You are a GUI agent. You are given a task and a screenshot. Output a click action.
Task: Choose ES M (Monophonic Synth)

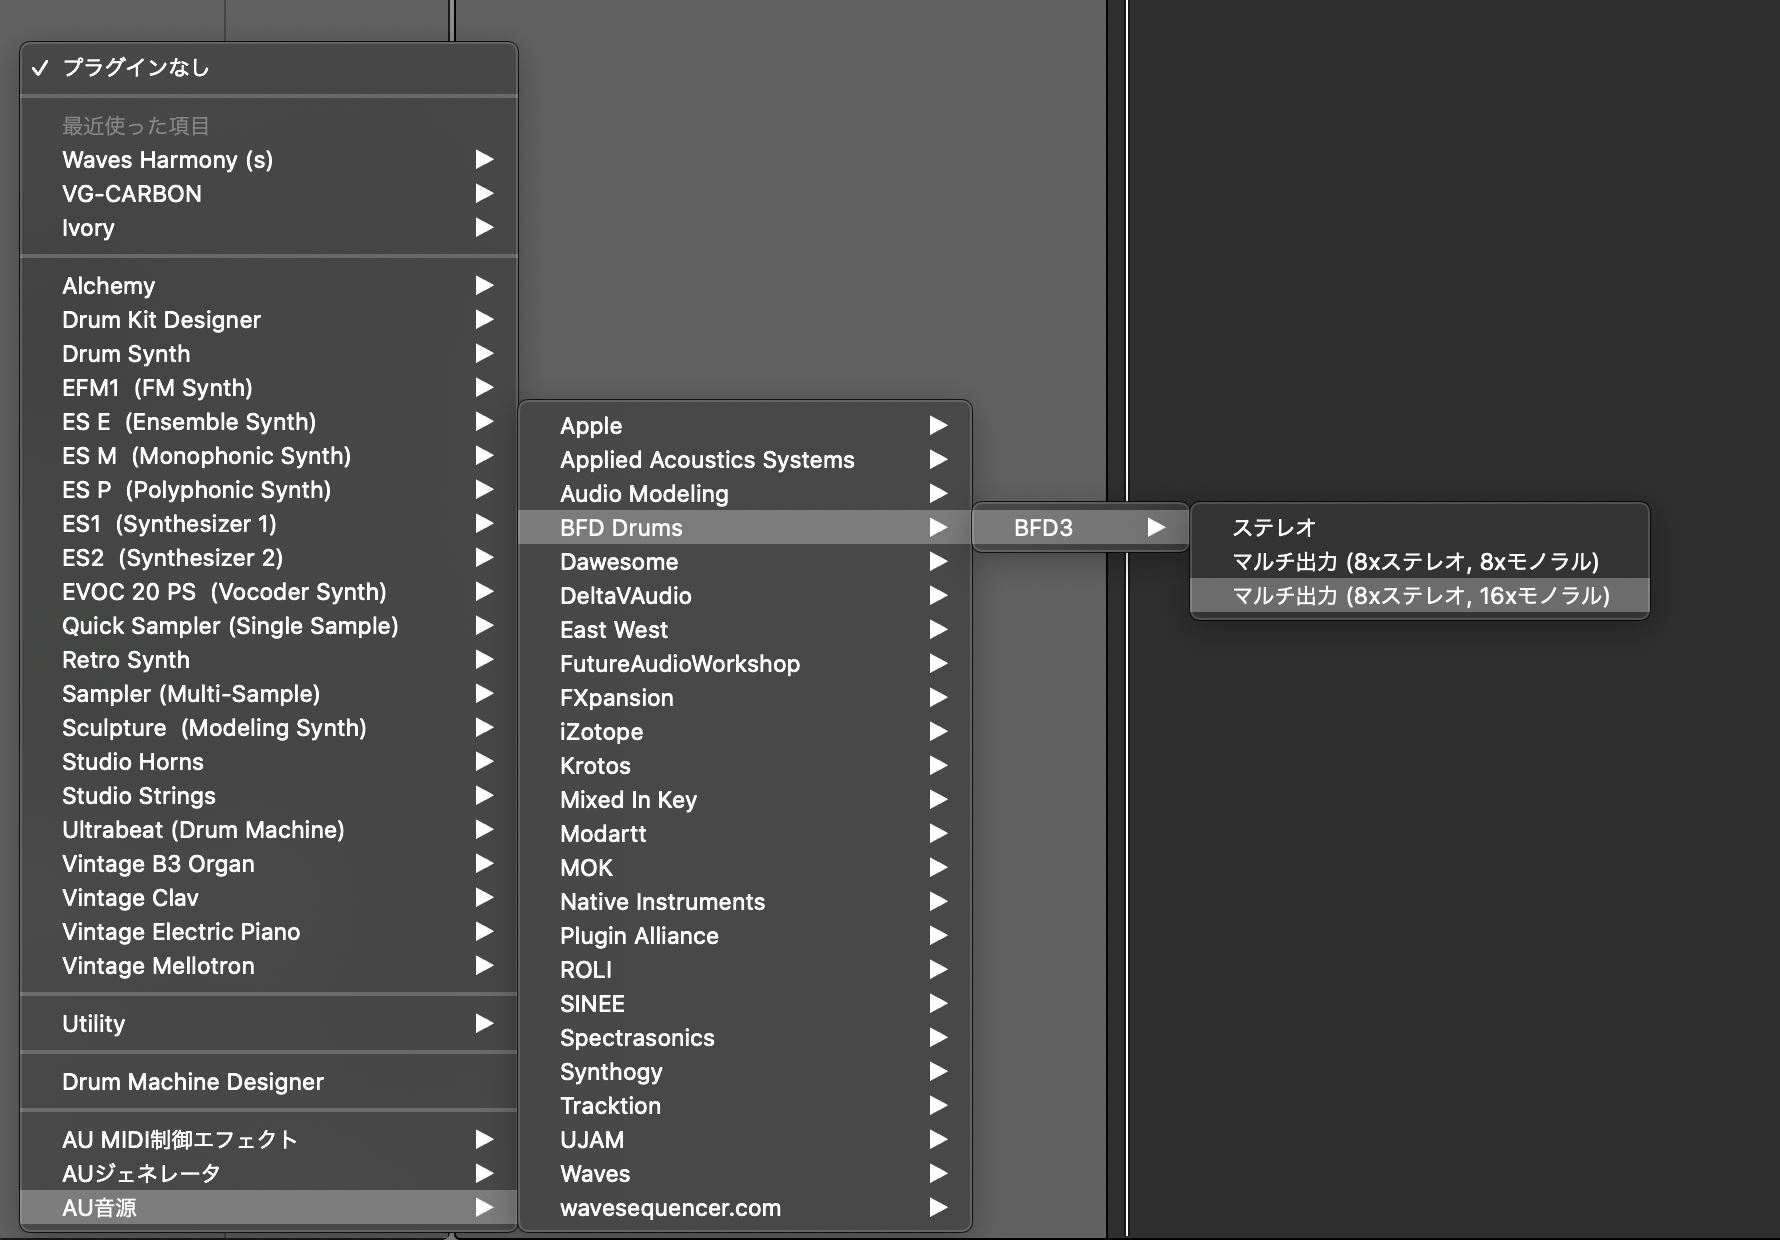[268, 456]
